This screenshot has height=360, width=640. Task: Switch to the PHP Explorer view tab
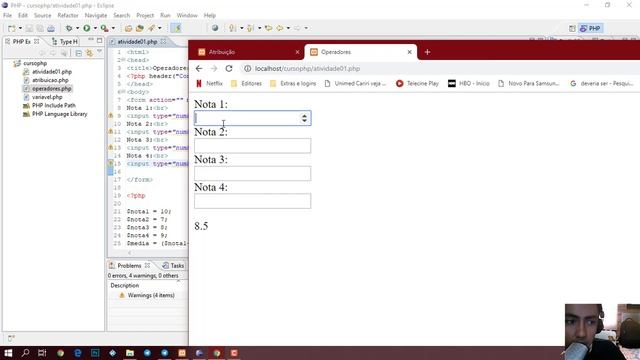(21, 42)
